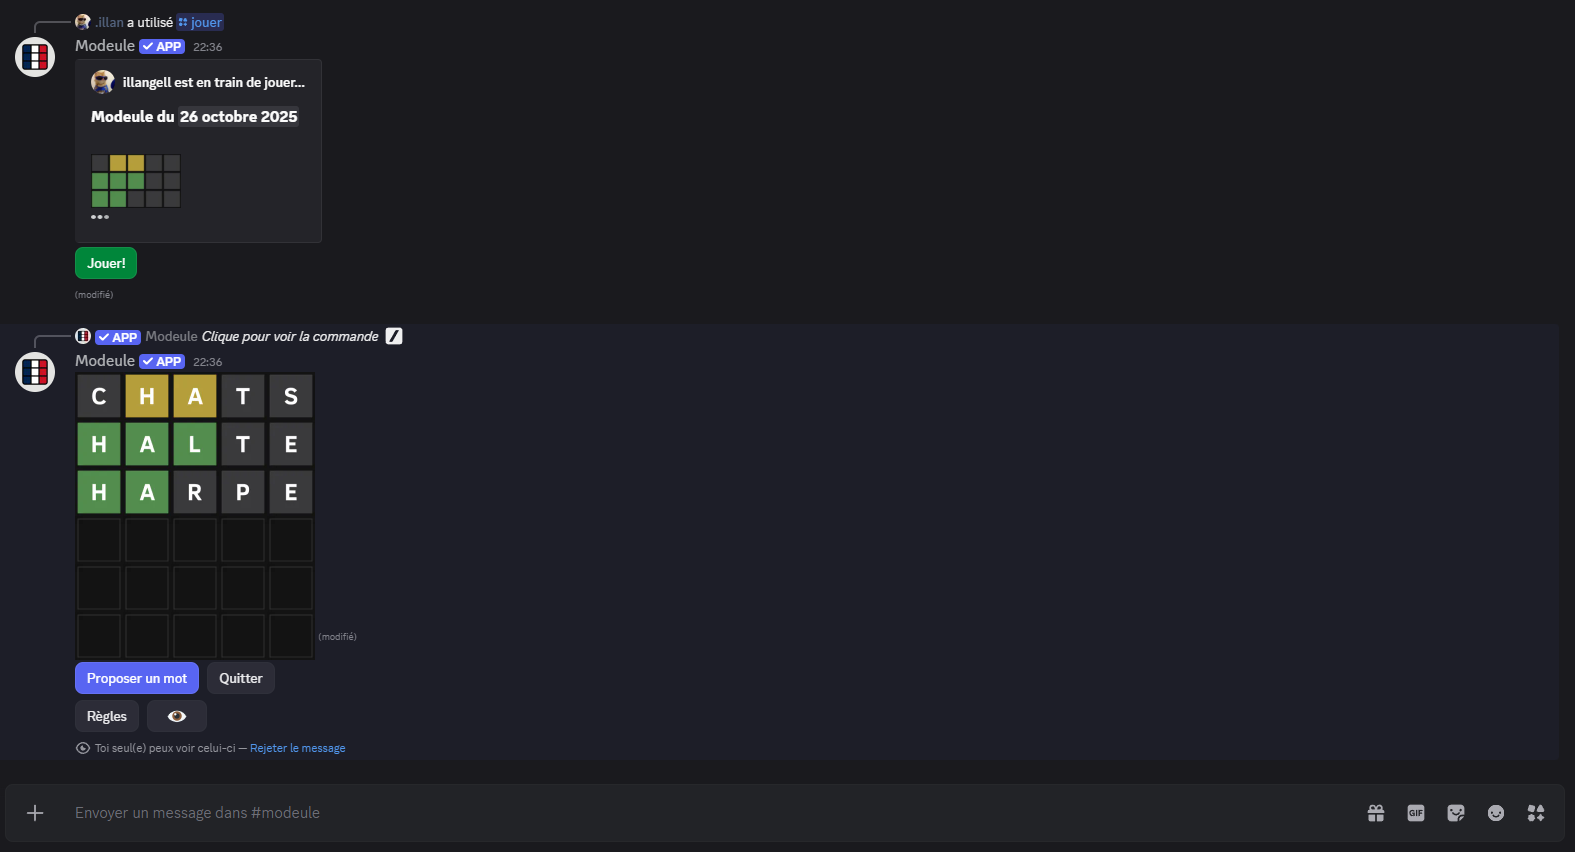This screenshot has height=852, width=1575.
Task: Toggle the eye visibility button
Action: 177,716
